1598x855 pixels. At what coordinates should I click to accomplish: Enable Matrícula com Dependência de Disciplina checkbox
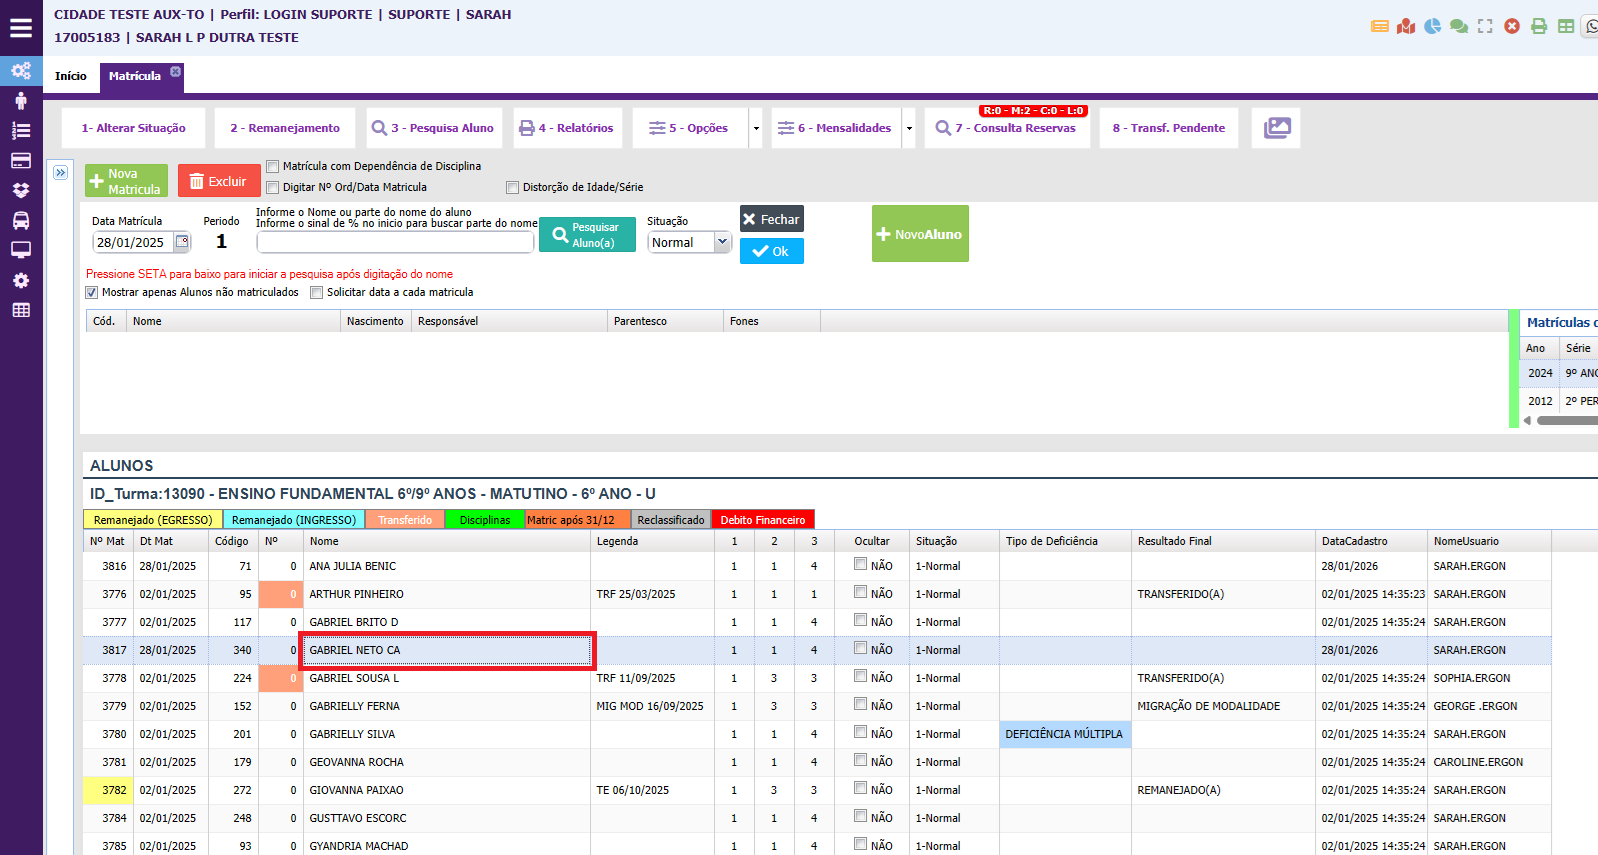(273, 167)
